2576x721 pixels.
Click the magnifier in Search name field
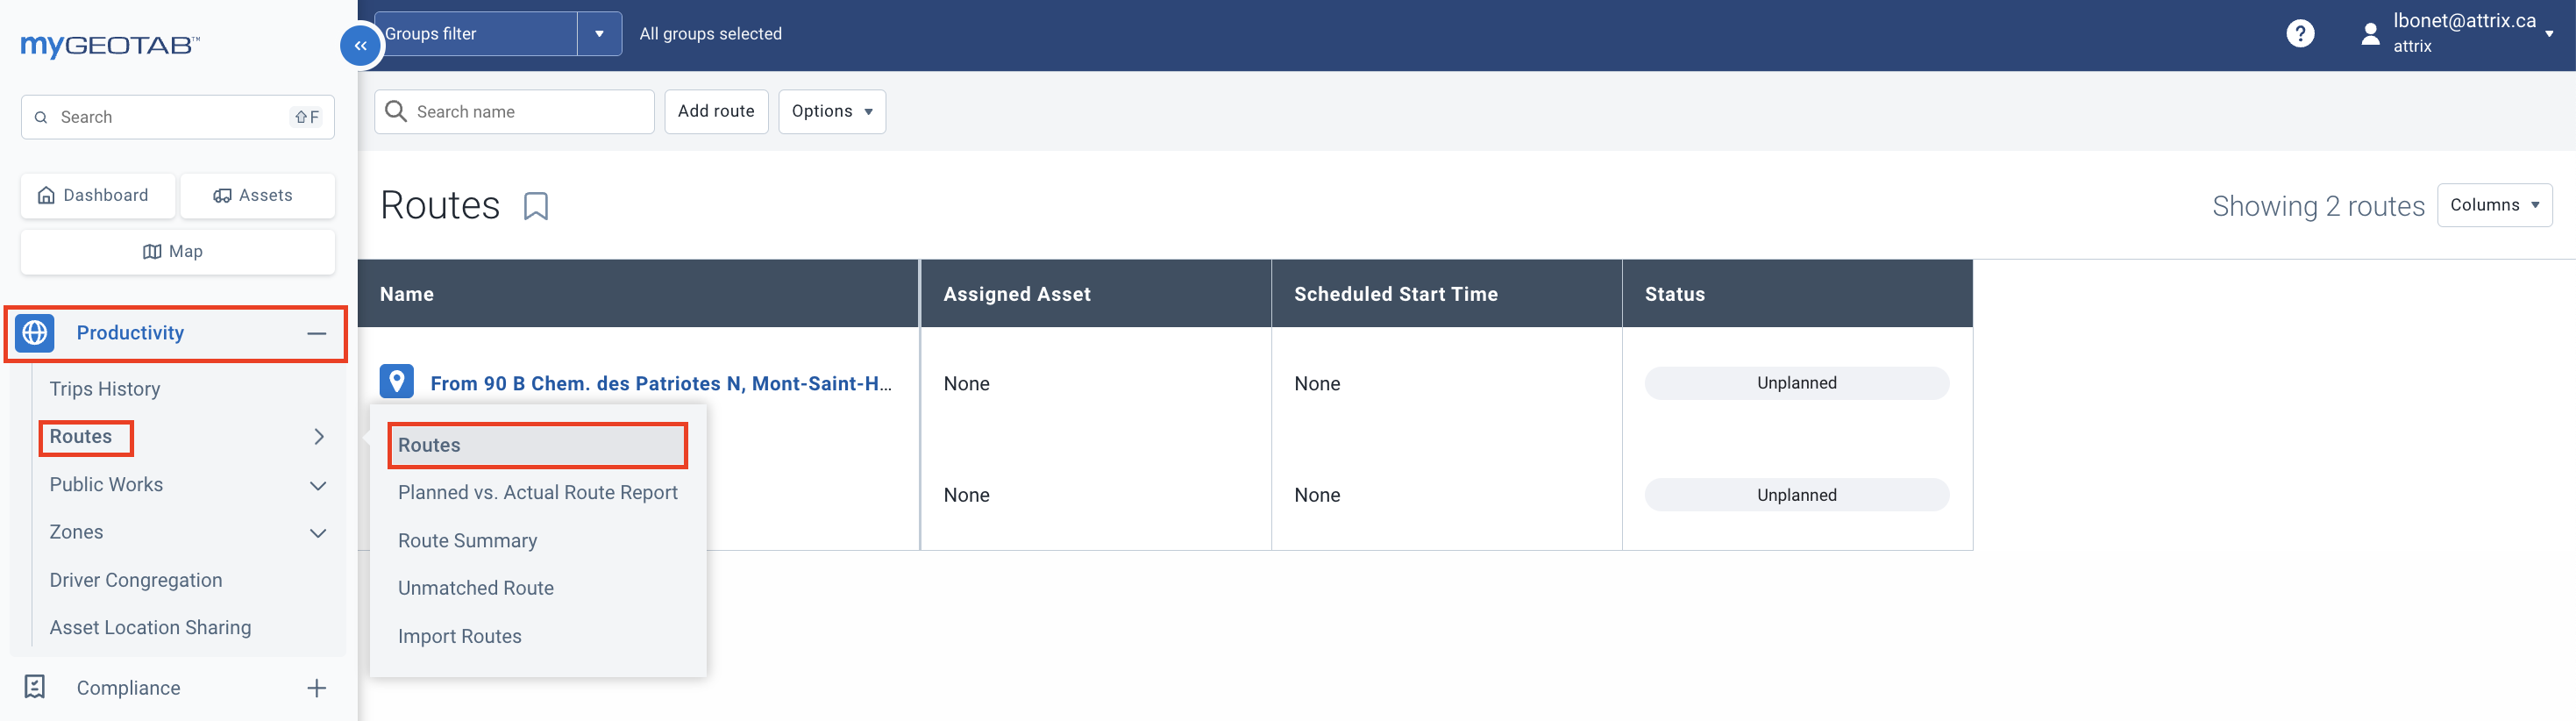(396, 111)
